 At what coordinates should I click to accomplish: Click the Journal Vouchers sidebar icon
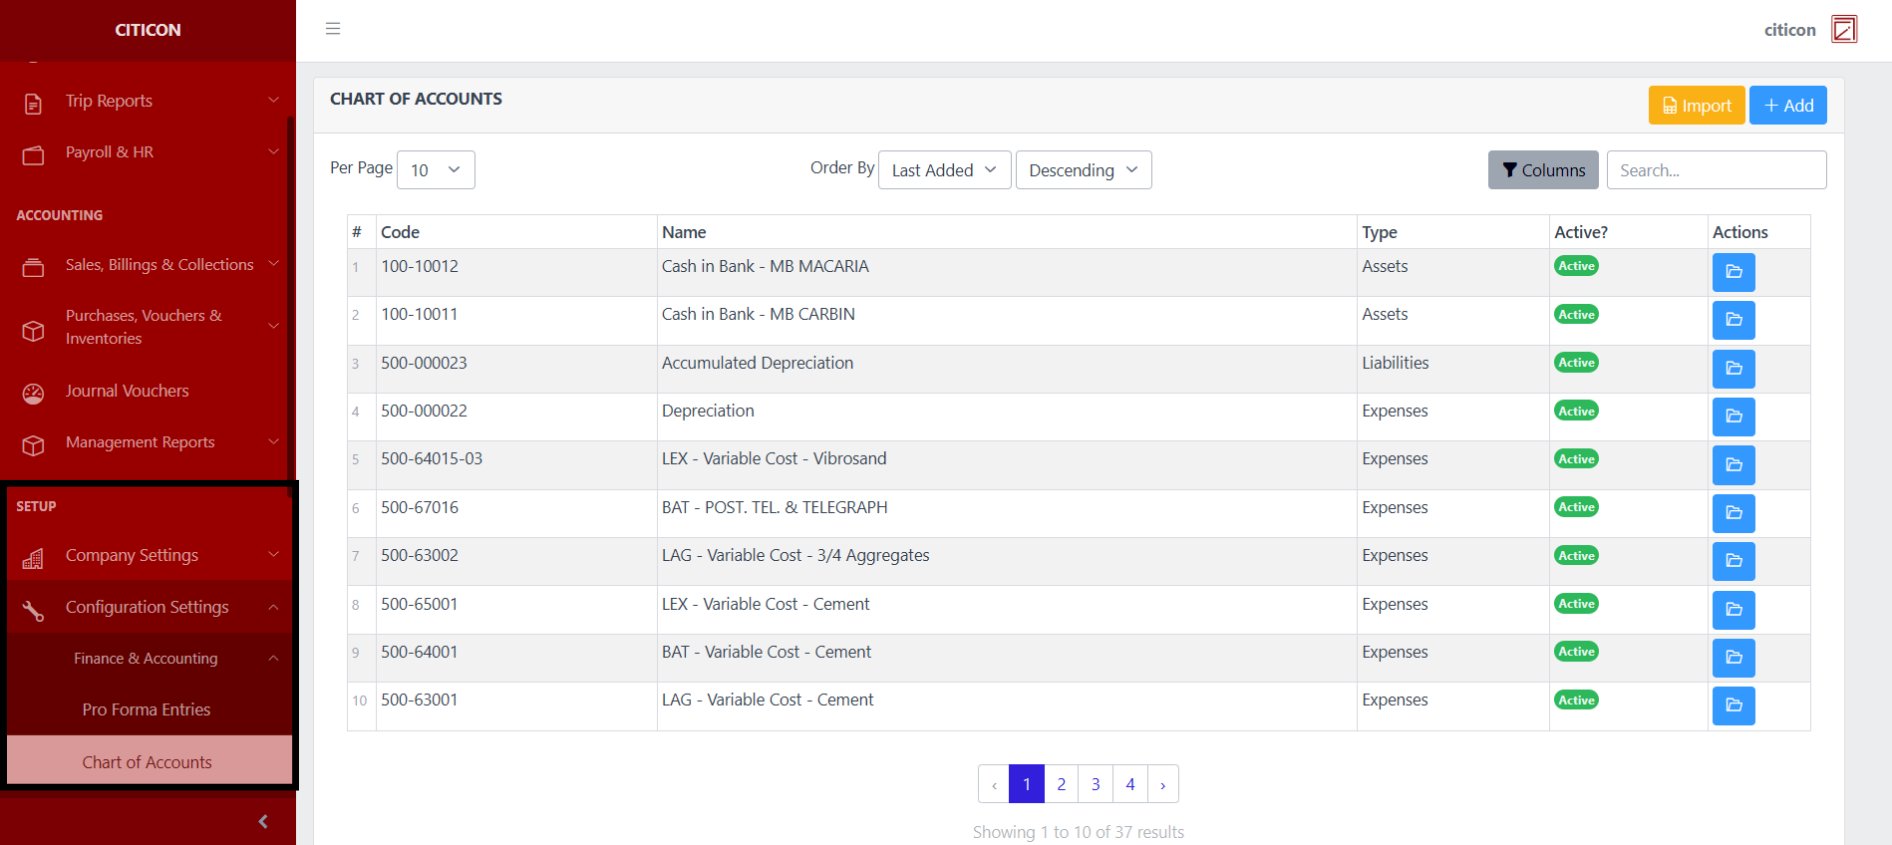33,392
